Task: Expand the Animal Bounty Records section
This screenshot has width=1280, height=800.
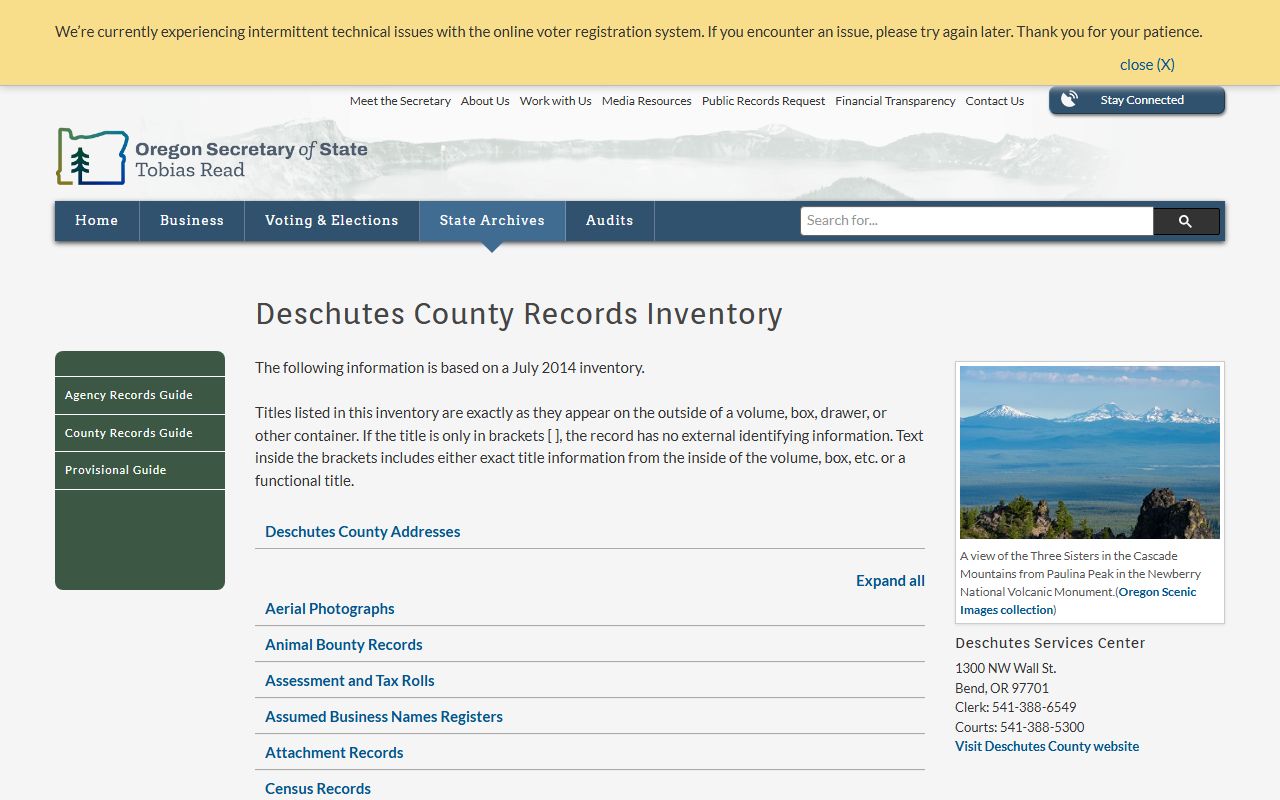Action: [590, 645]
